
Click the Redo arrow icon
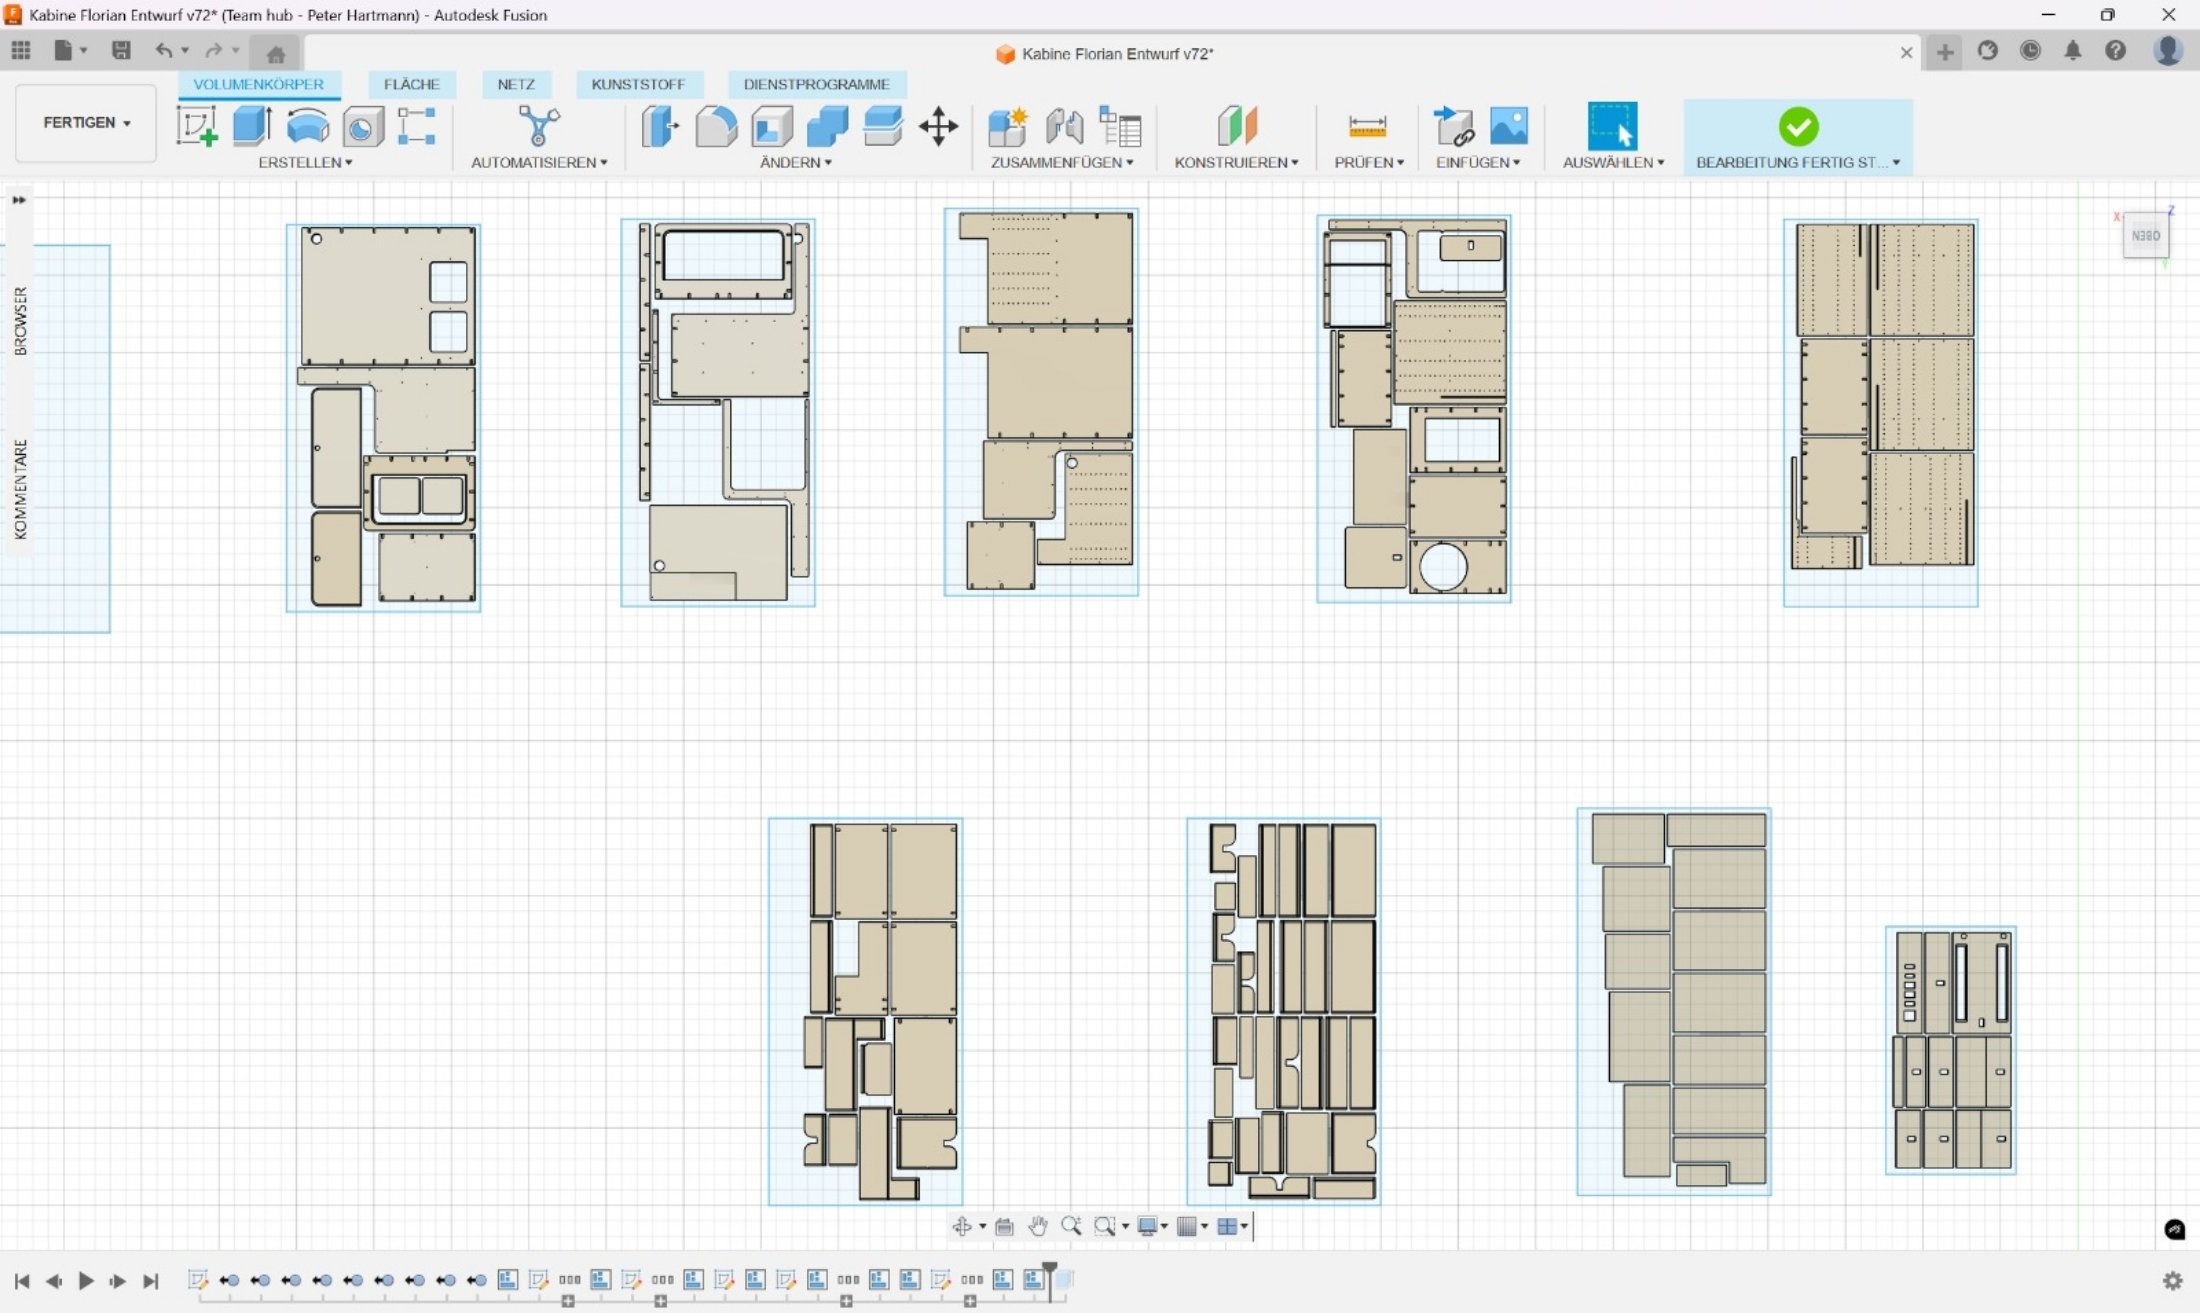[213, 50]
